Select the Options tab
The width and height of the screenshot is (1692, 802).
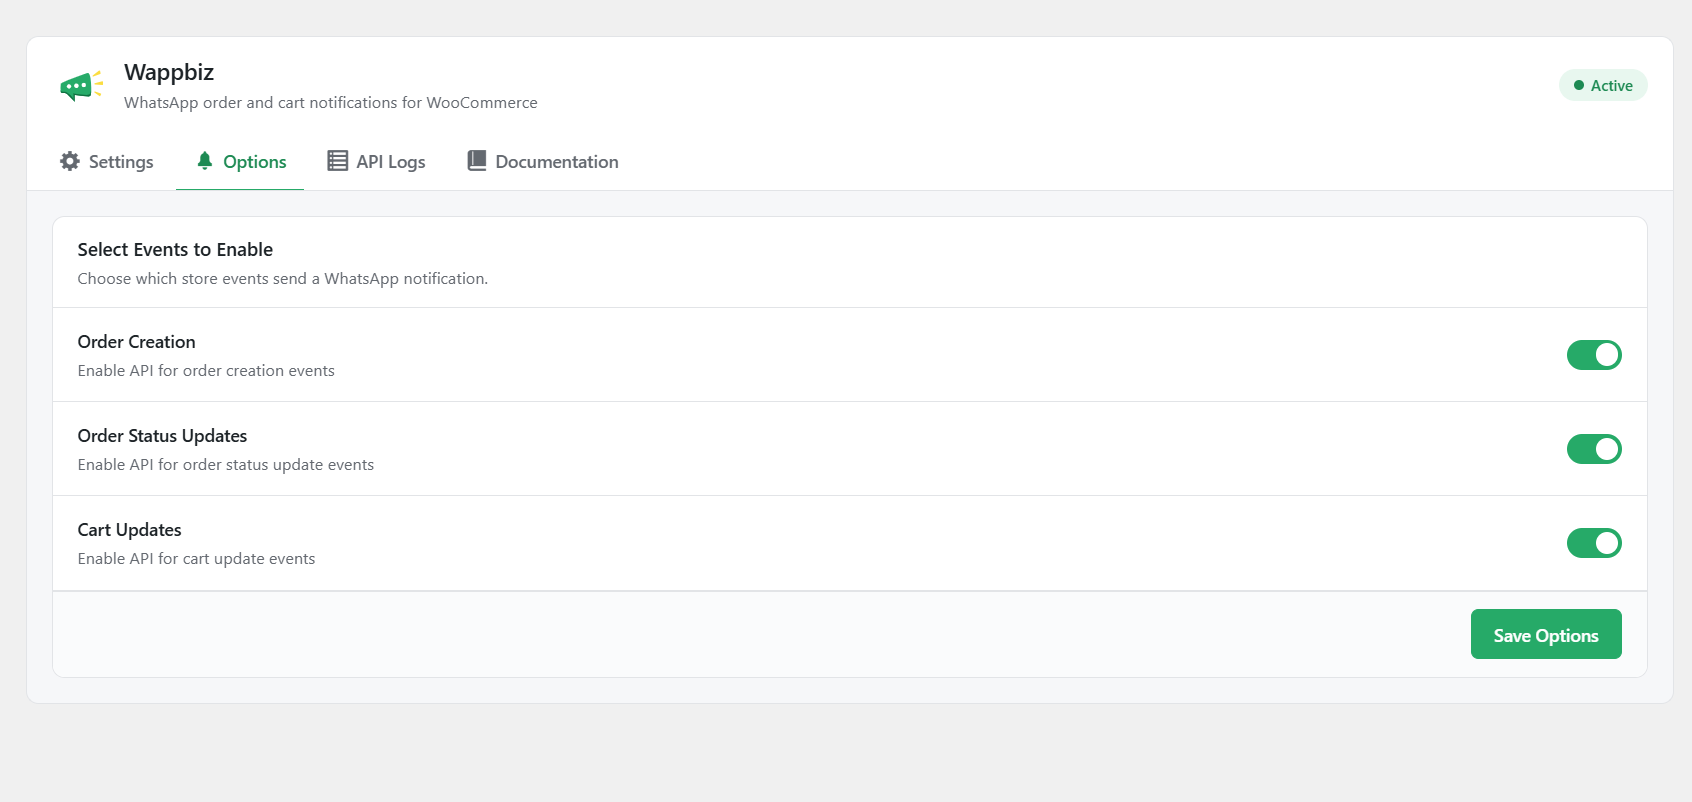[x=241, y=162]
